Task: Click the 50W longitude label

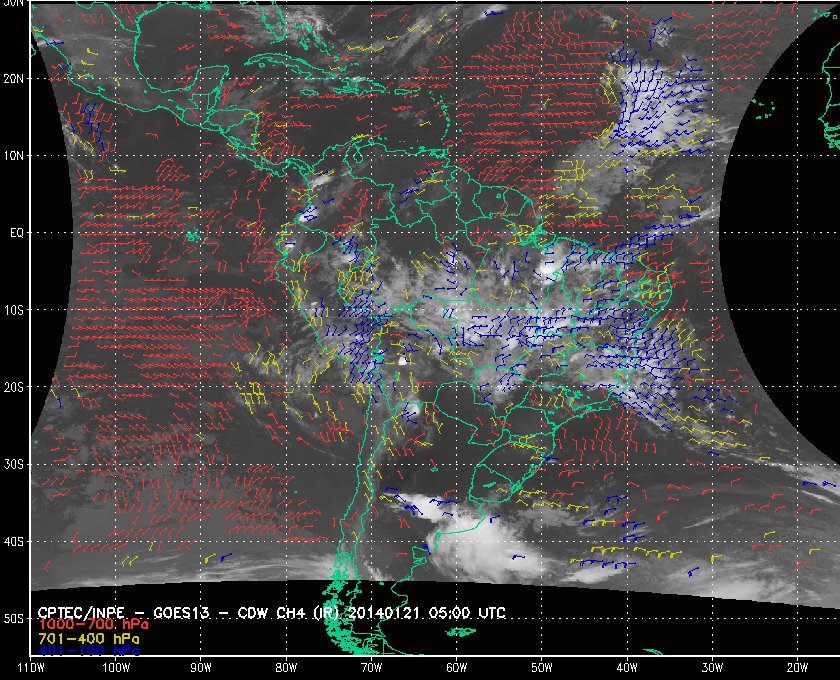Action: (542, 668)
